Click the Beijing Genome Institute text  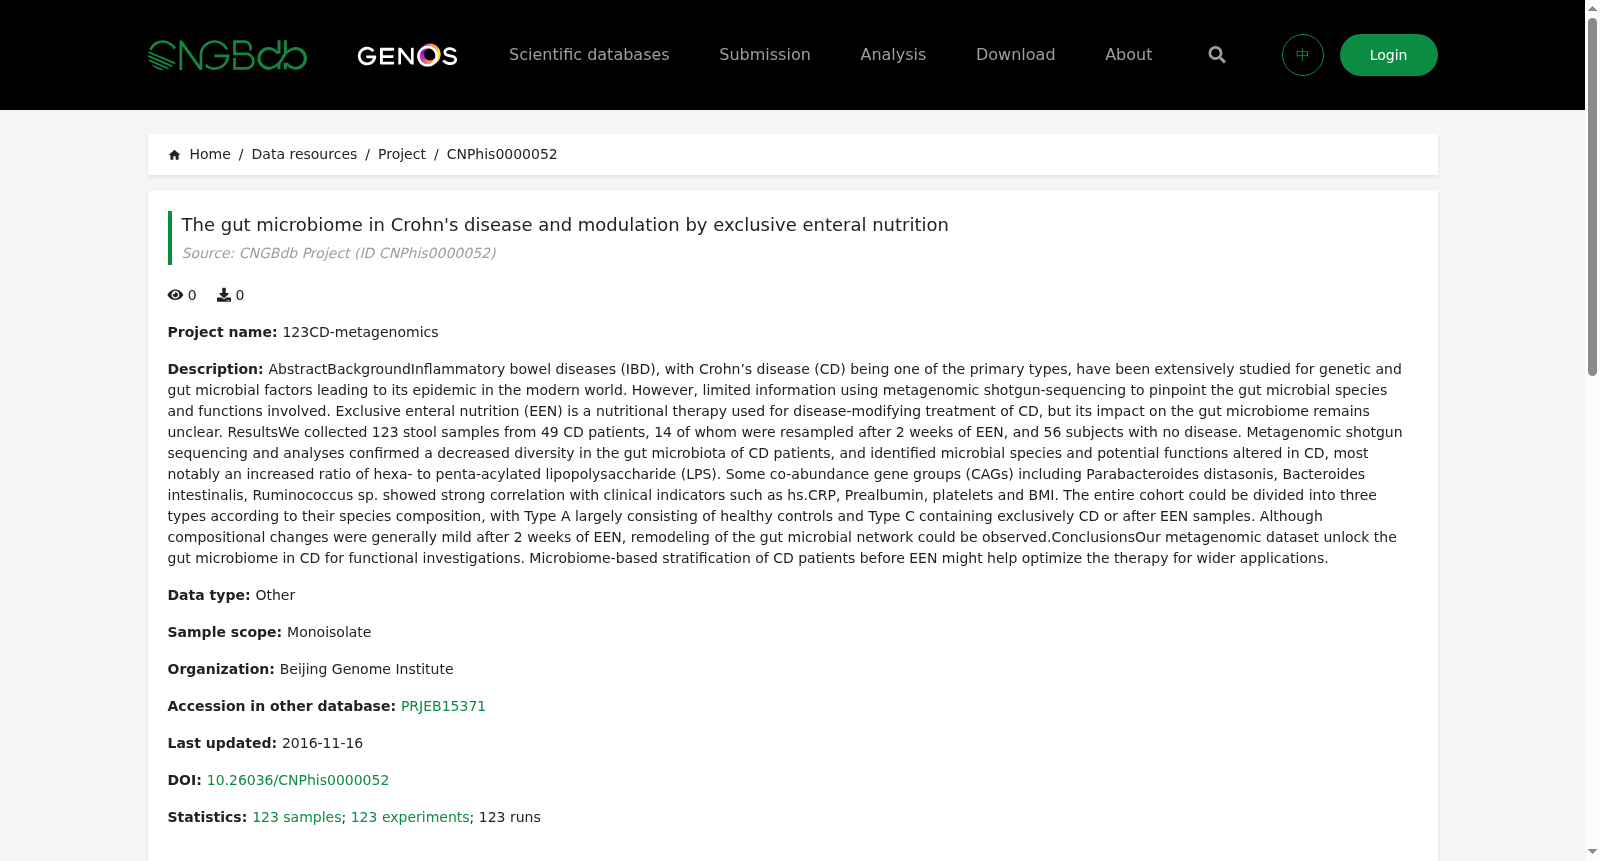[x=366, y=669]
